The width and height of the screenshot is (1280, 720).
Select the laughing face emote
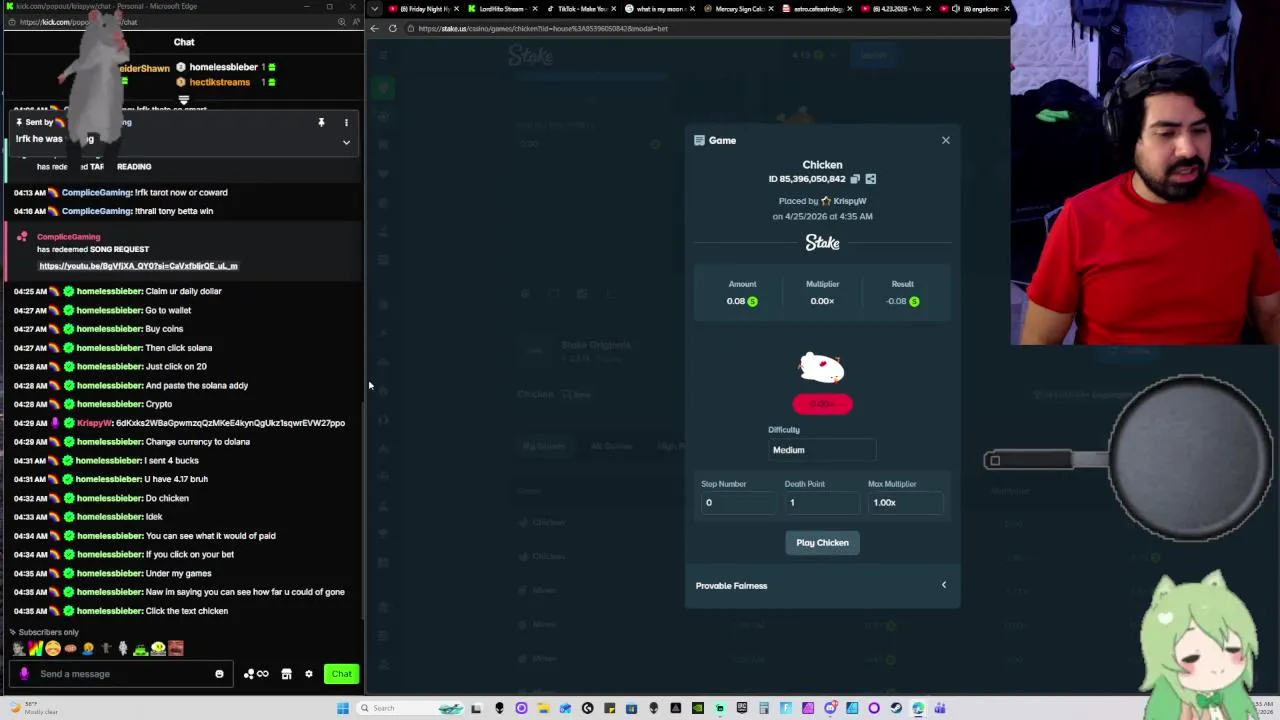53,649
